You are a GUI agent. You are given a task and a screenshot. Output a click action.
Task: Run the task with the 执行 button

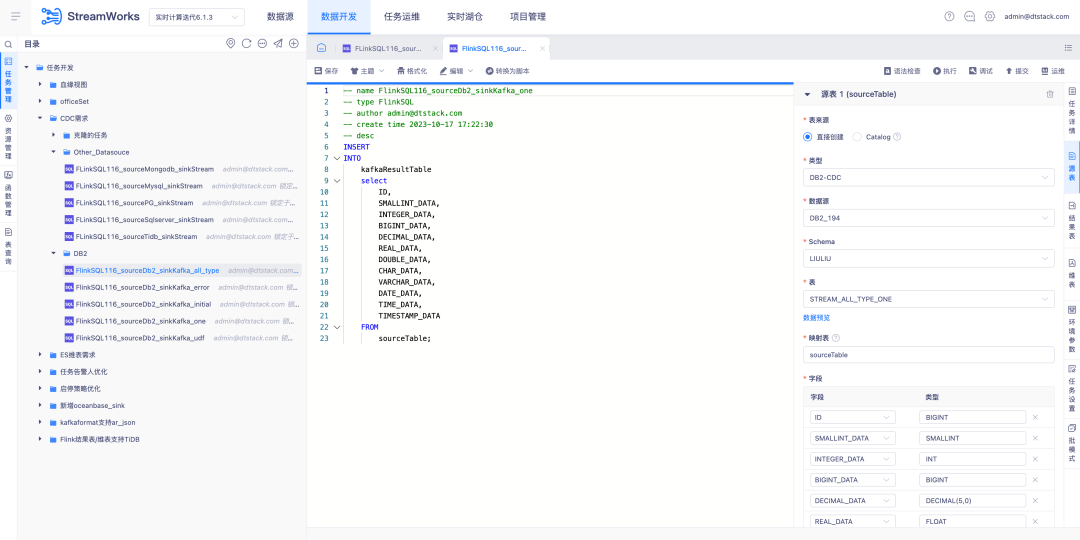[937, 71]
